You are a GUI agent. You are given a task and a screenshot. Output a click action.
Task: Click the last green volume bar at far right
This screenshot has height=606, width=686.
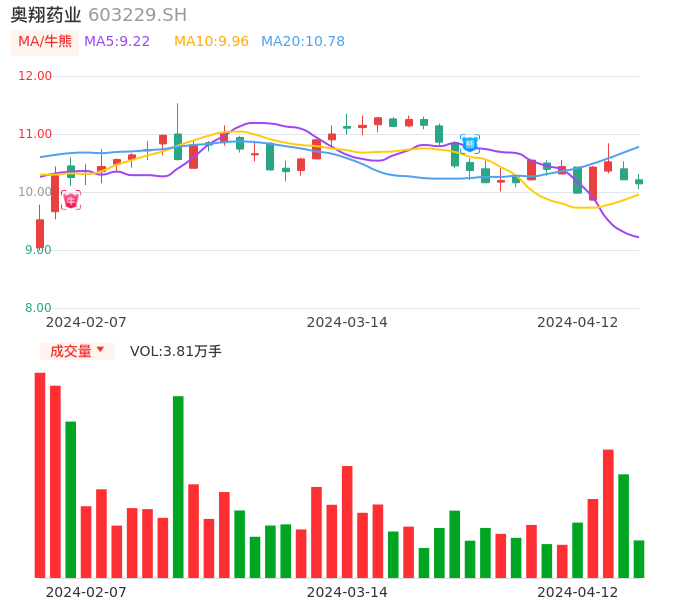click(x=639, y=559)
